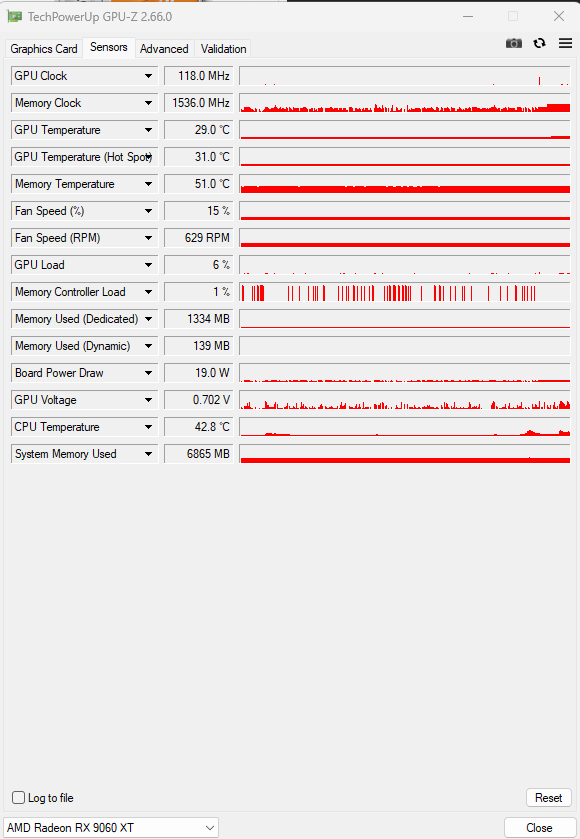Click the refresh arrows icon
Screen dimensions: 580x839
click(x=539, y=43)
